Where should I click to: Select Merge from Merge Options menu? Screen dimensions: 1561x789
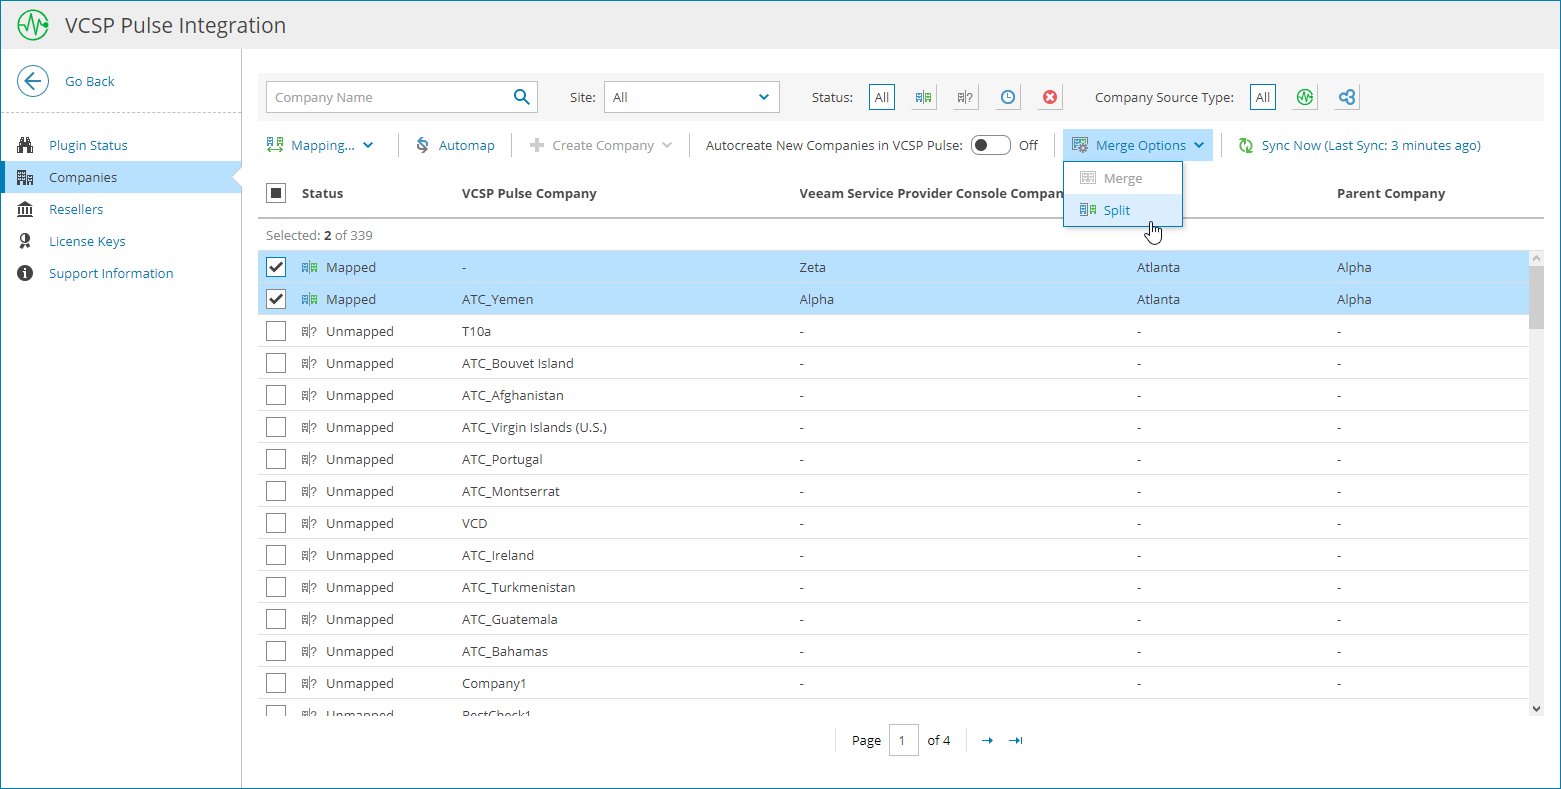pyautogui.click(x=1123, y=178)
